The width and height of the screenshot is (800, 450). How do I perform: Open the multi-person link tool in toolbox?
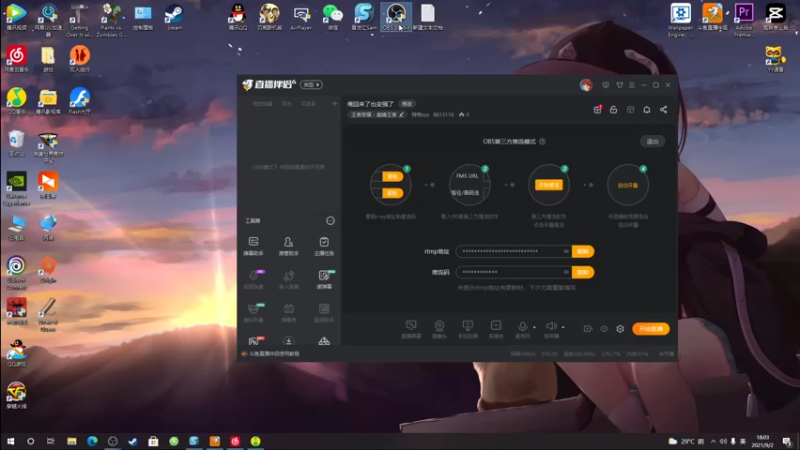[288, 279]
